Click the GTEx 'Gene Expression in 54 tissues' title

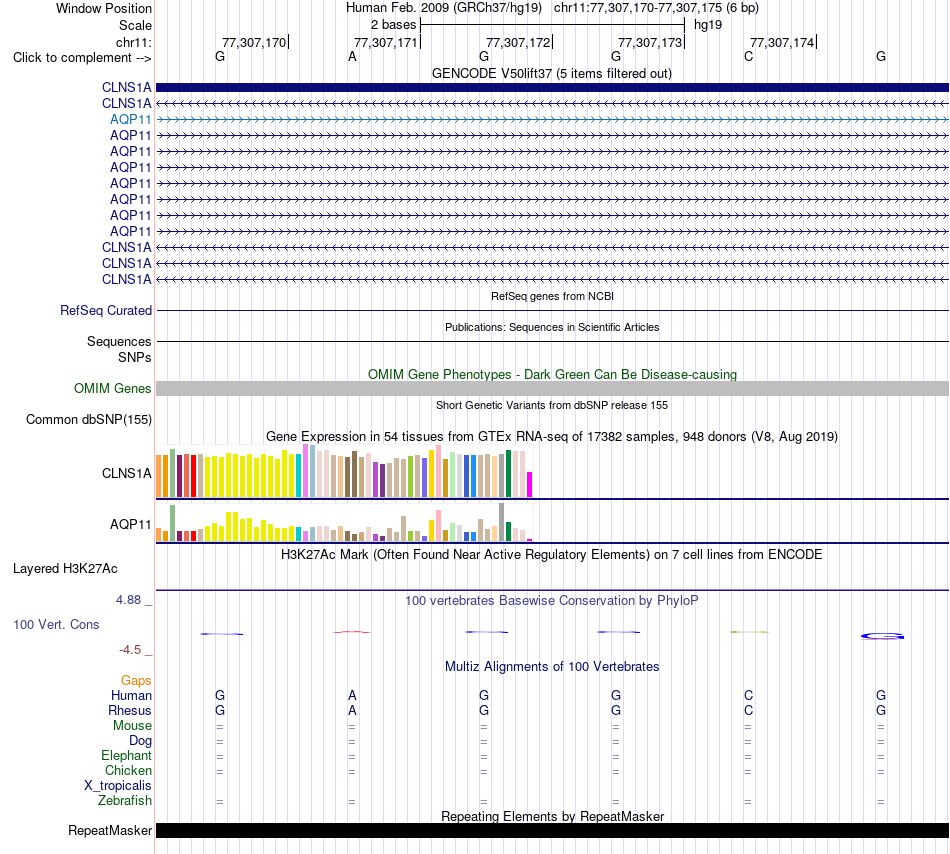tap(552, 436)
